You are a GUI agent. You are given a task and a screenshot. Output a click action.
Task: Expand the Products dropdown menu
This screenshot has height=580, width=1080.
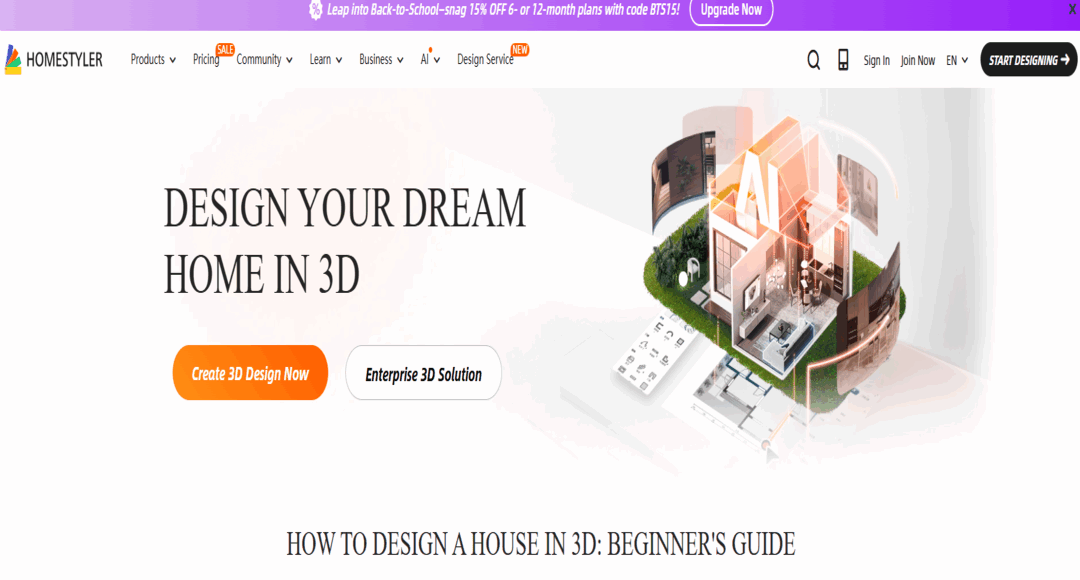point(153,60)
